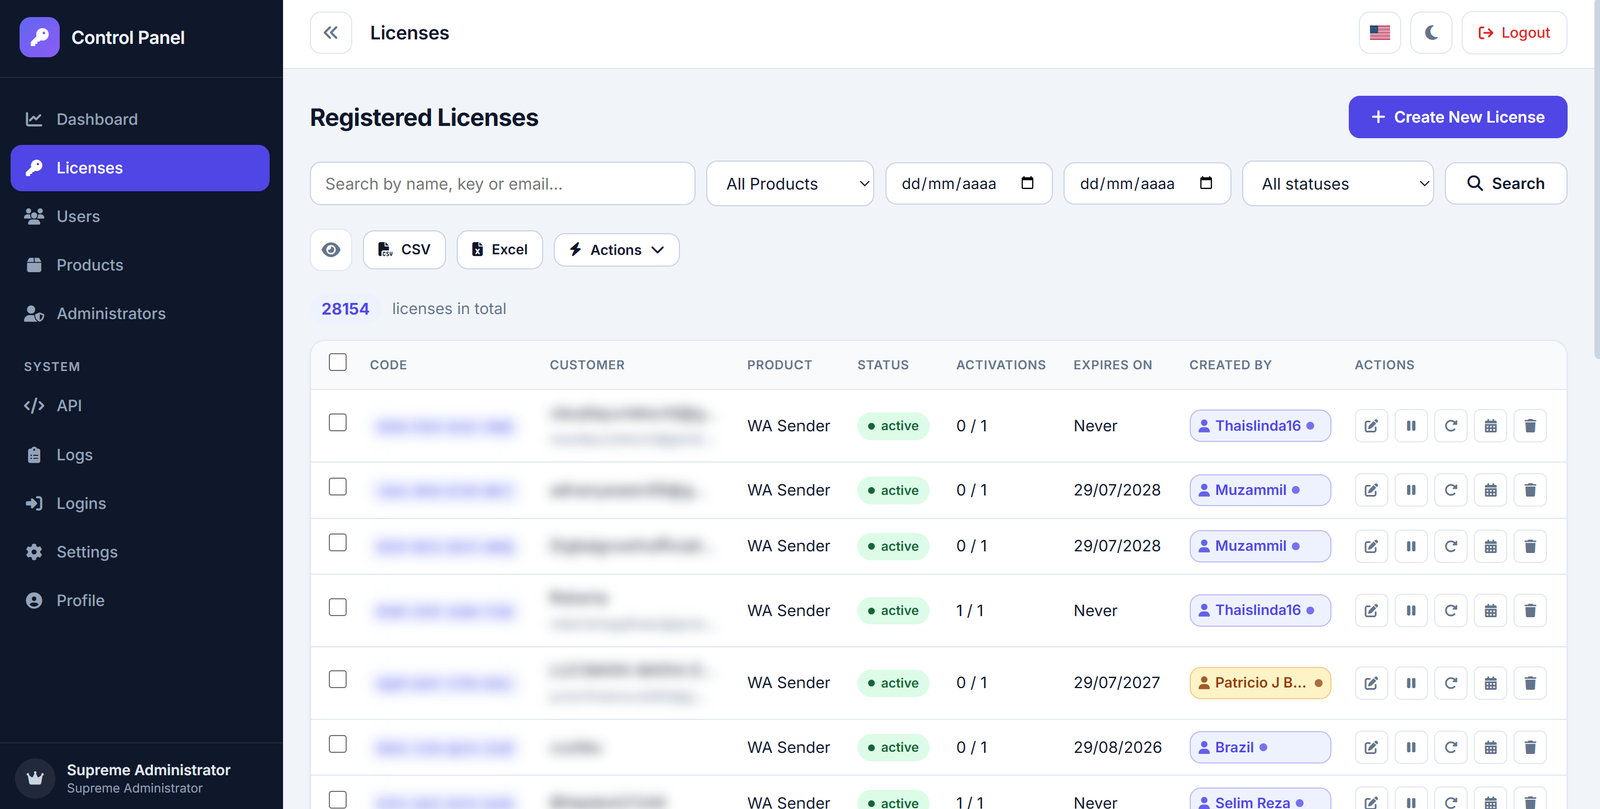Focus the search by name field
1600x809 pixels.
tap(502, 184)
